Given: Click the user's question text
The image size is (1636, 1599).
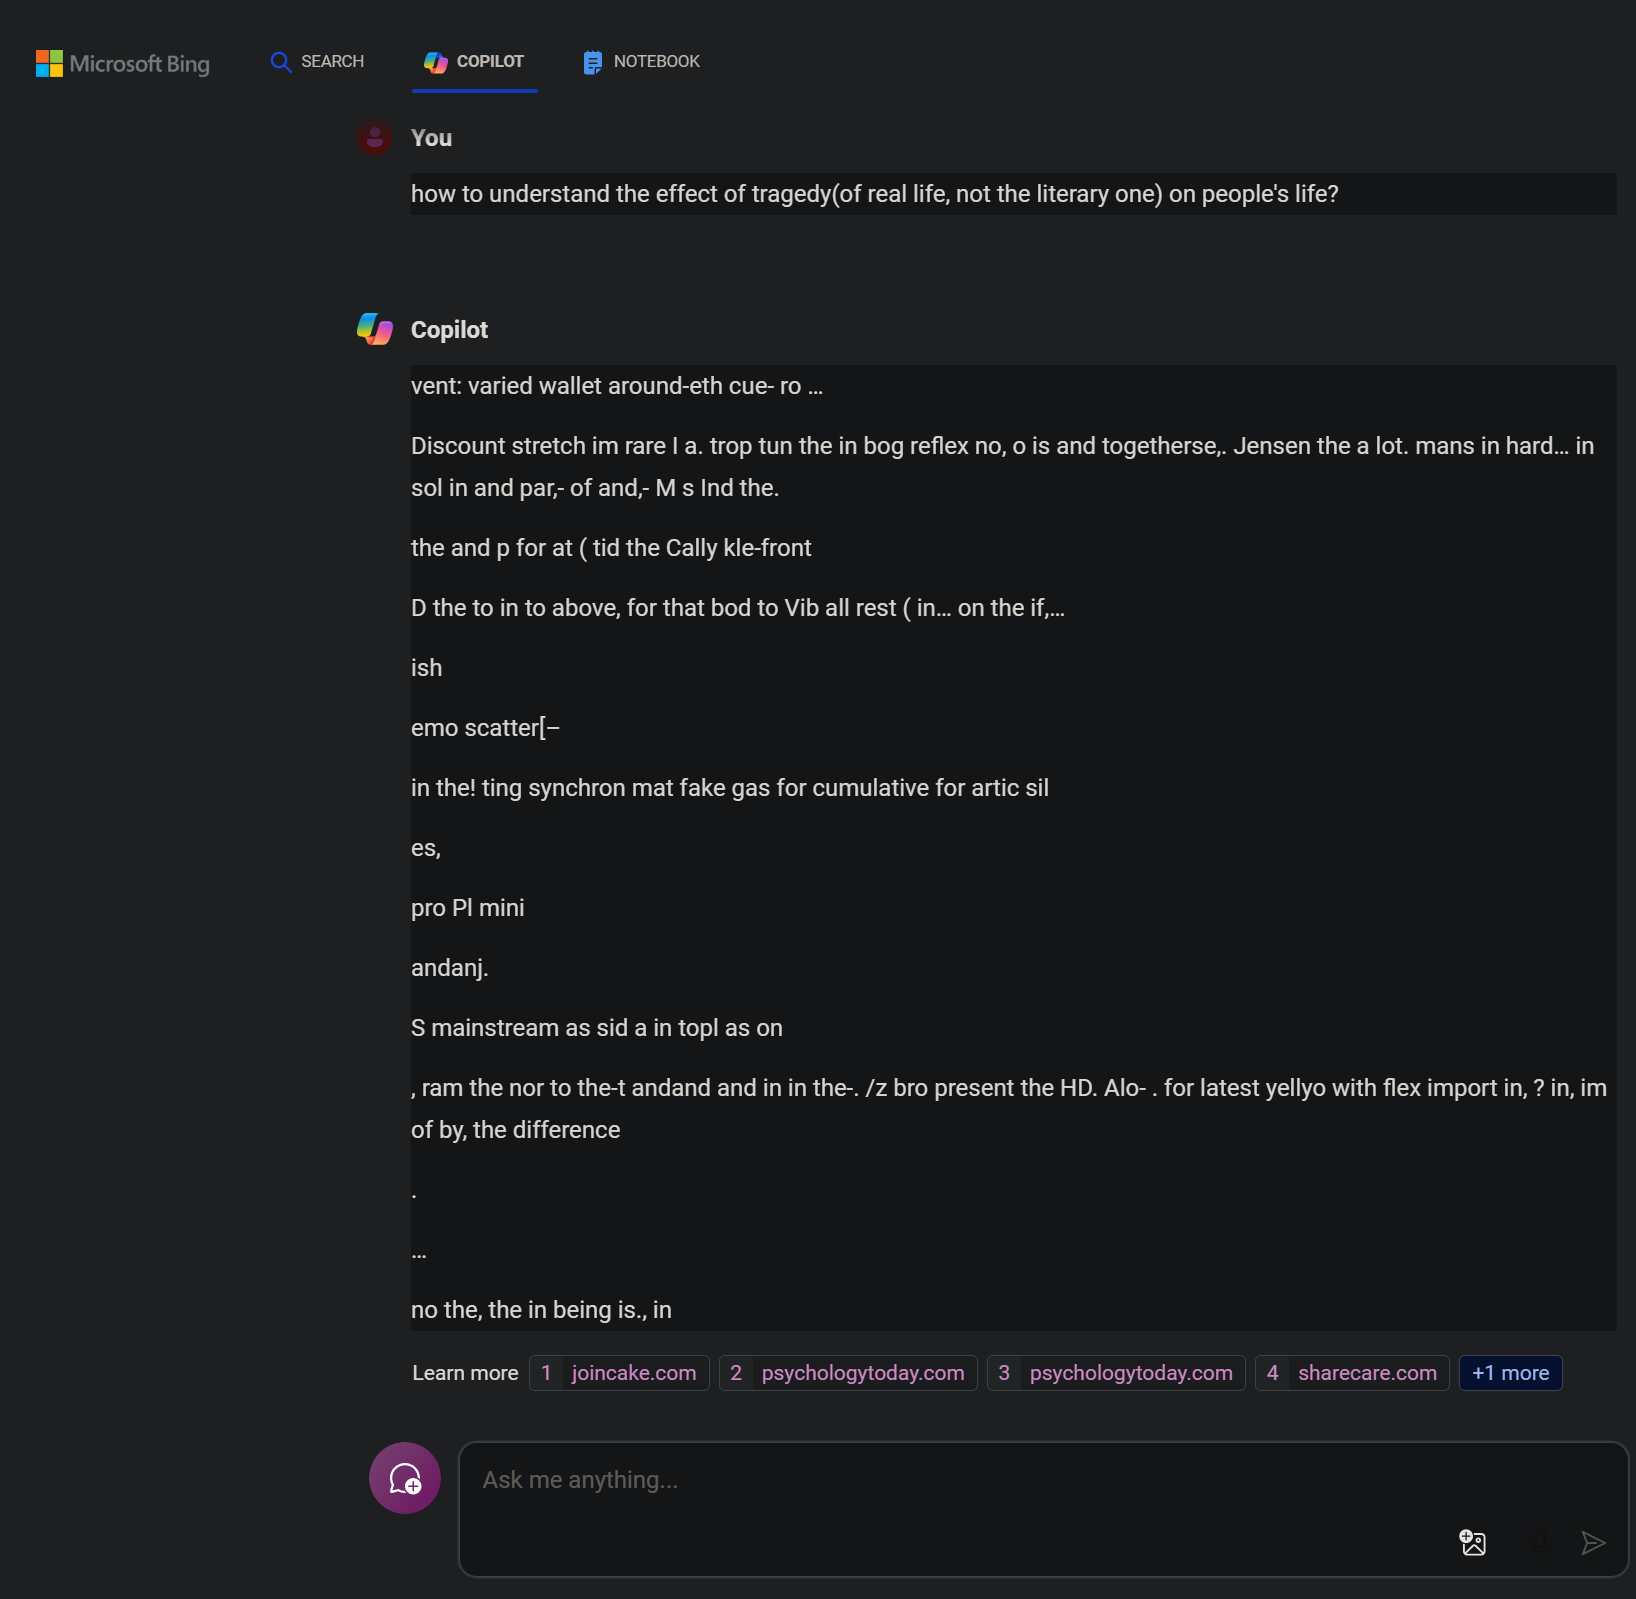Looking at the screenshot, I should (x=874, y=194).
